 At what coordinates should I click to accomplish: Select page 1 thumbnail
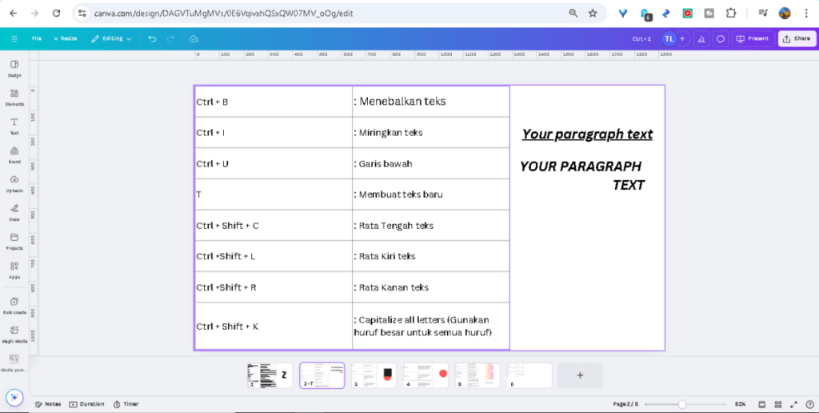point(270,375)
